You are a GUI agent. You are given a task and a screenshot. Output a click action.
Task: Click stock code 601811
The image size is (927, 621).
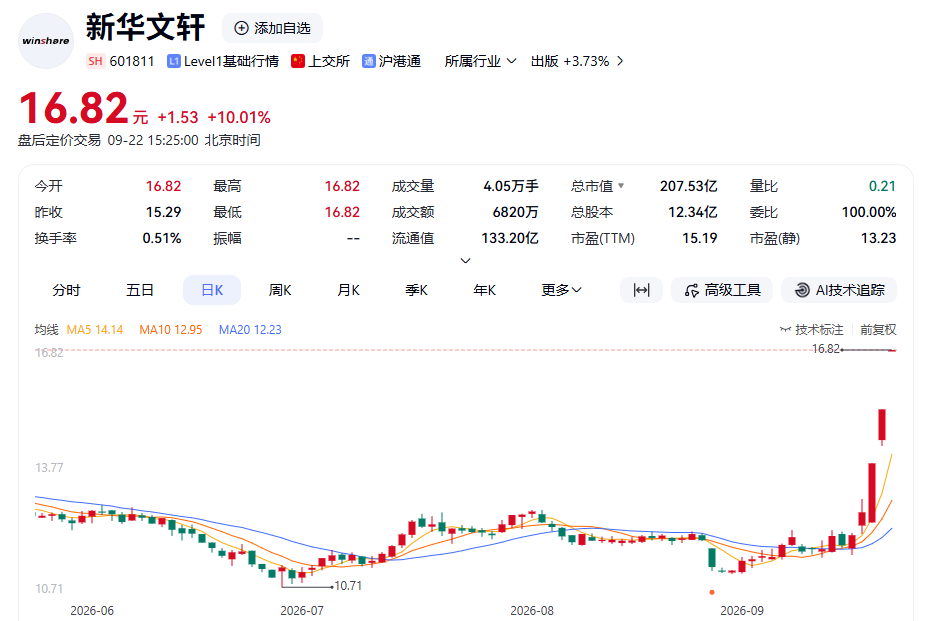coord(132,62)
